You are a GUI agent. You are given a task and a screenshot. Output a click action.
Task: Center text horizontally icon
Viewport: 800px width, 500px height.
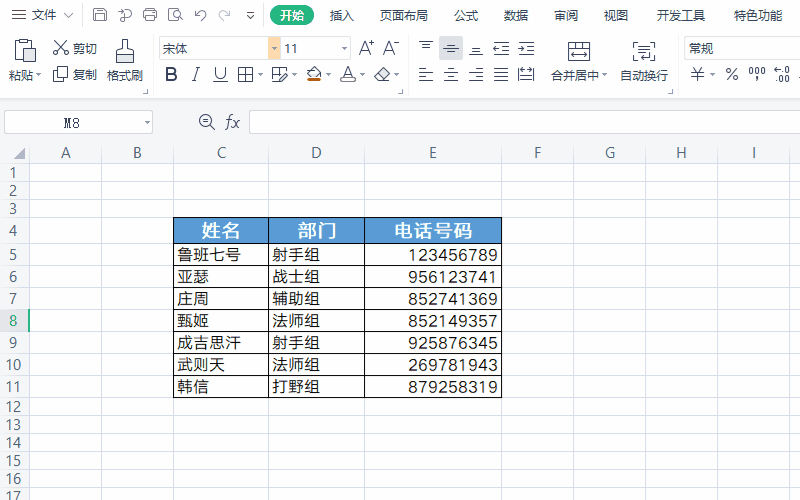pos(451,75)
